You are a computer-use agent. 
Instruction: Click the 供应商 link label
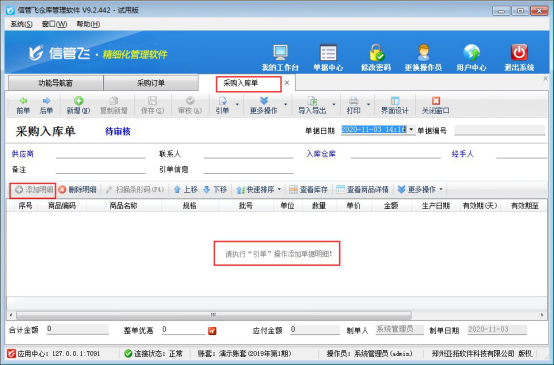(x=23, y=154)
